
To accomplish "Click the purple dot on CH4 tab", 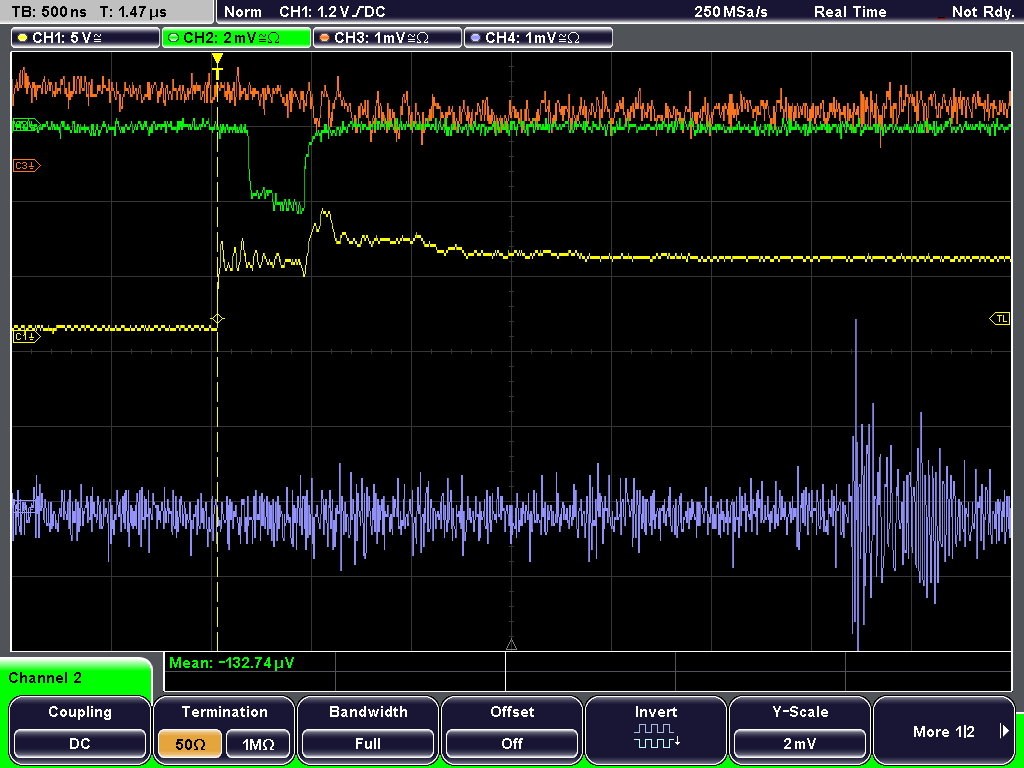I will tap(475, 38).
